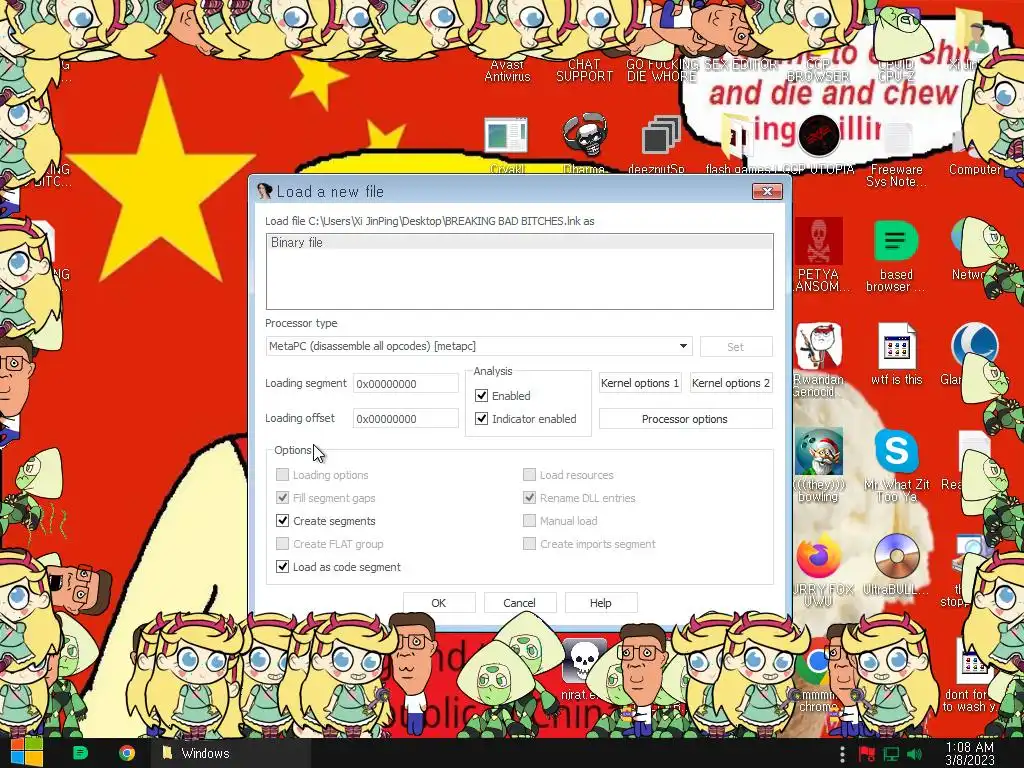This screenshot has width=1024, height=768.
Task: Open the Cryakl desktop icon
Action: pyautogui.click(x=506, y=135)
